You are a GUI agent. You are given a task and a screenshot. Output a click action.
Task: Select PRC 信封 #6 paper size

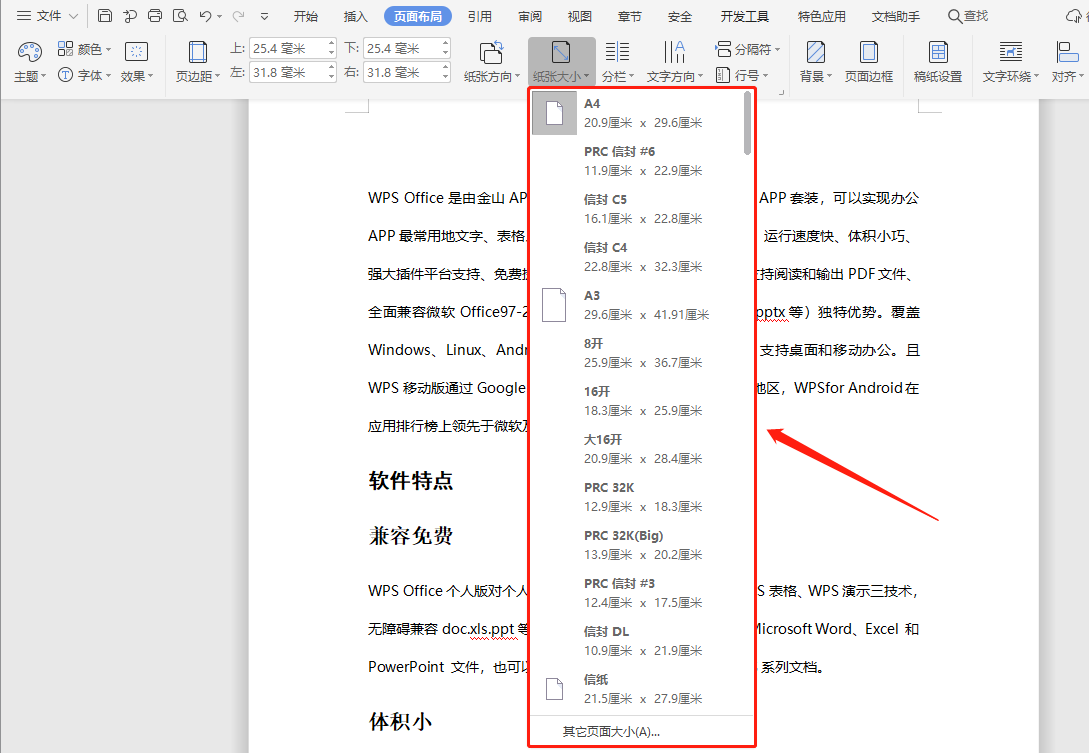pyautogui.click(x=636, y=160)
